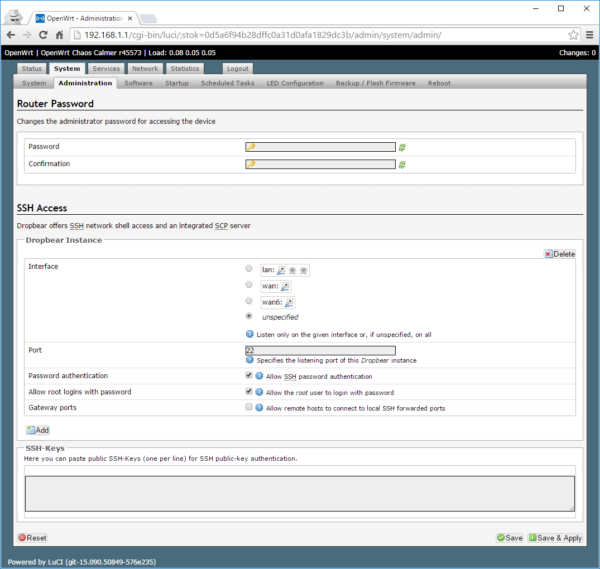Viewport: 600px width, 569px height.
Task: Click the lan interface network icon
Action: coord(281,270)
